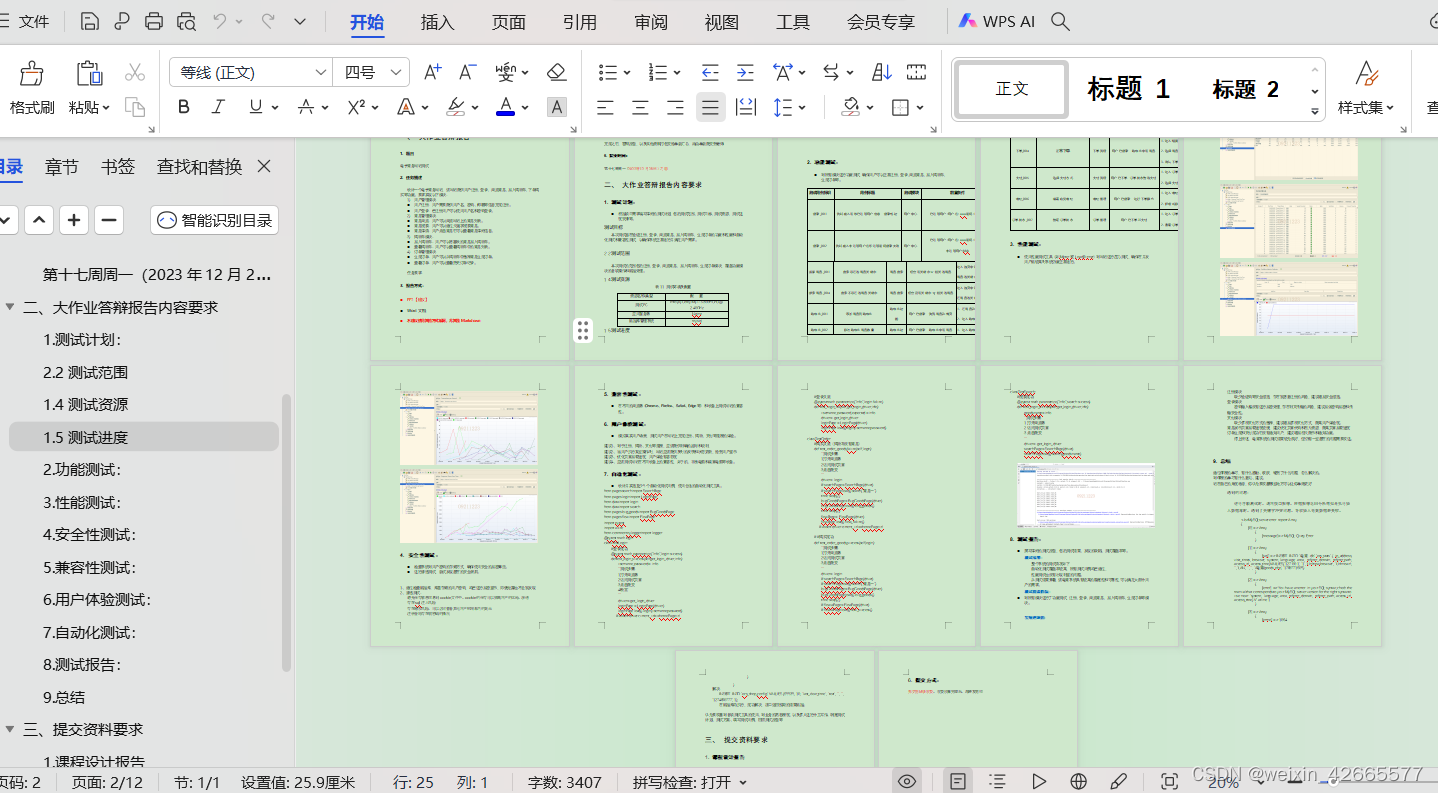Viewport: 1438px width, 793px height.
Task: Click the Redo arrow icon
Action: pyautogui.click(x=268, y=21)
